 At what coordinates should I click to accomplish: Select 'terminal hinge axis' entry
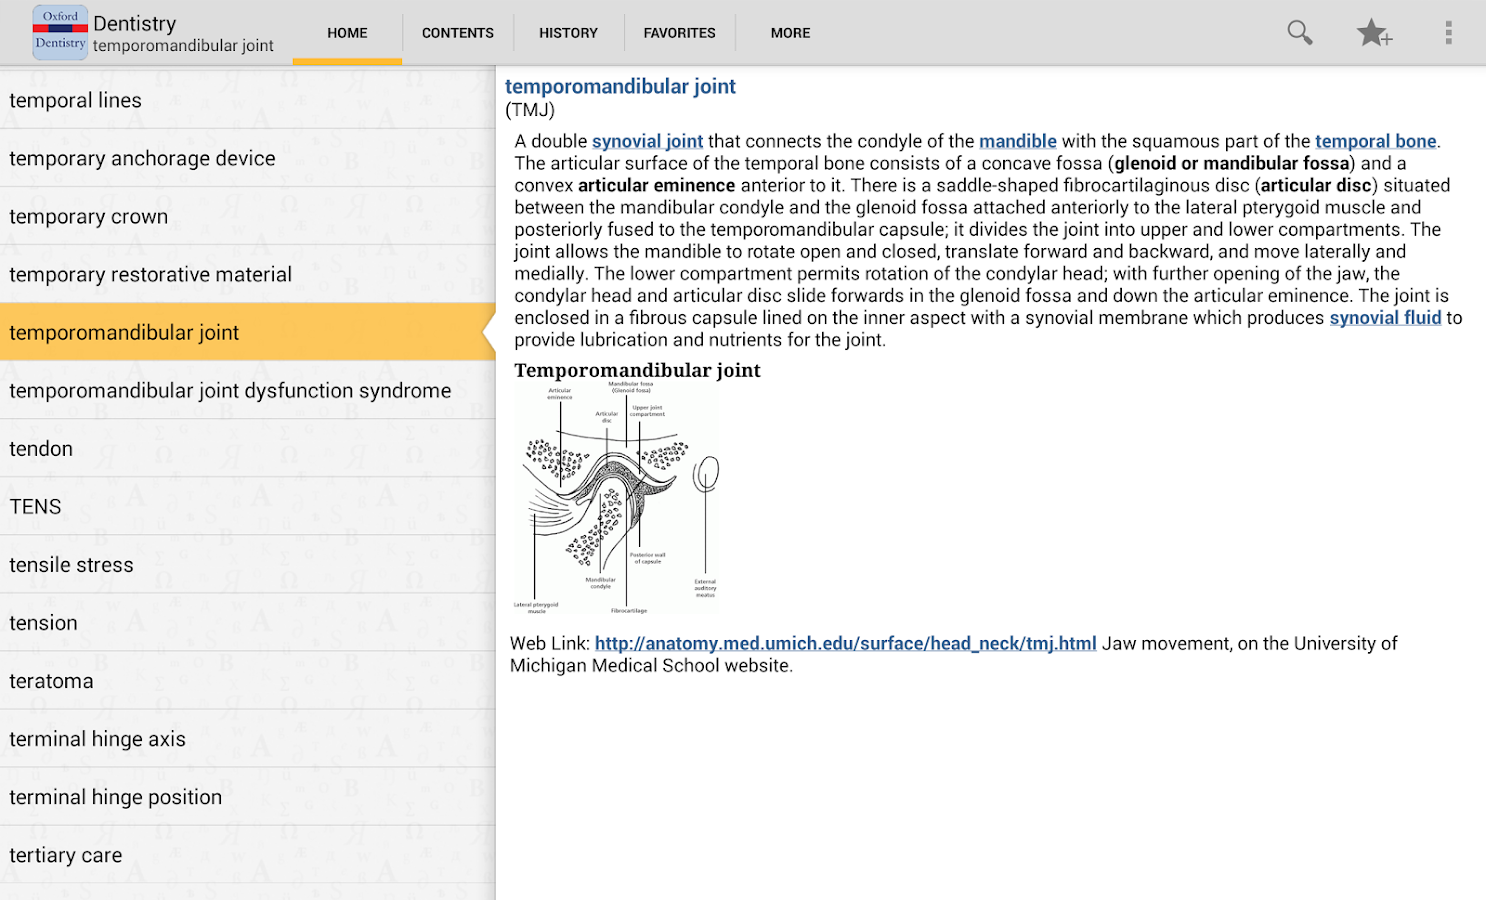[248, 738]
